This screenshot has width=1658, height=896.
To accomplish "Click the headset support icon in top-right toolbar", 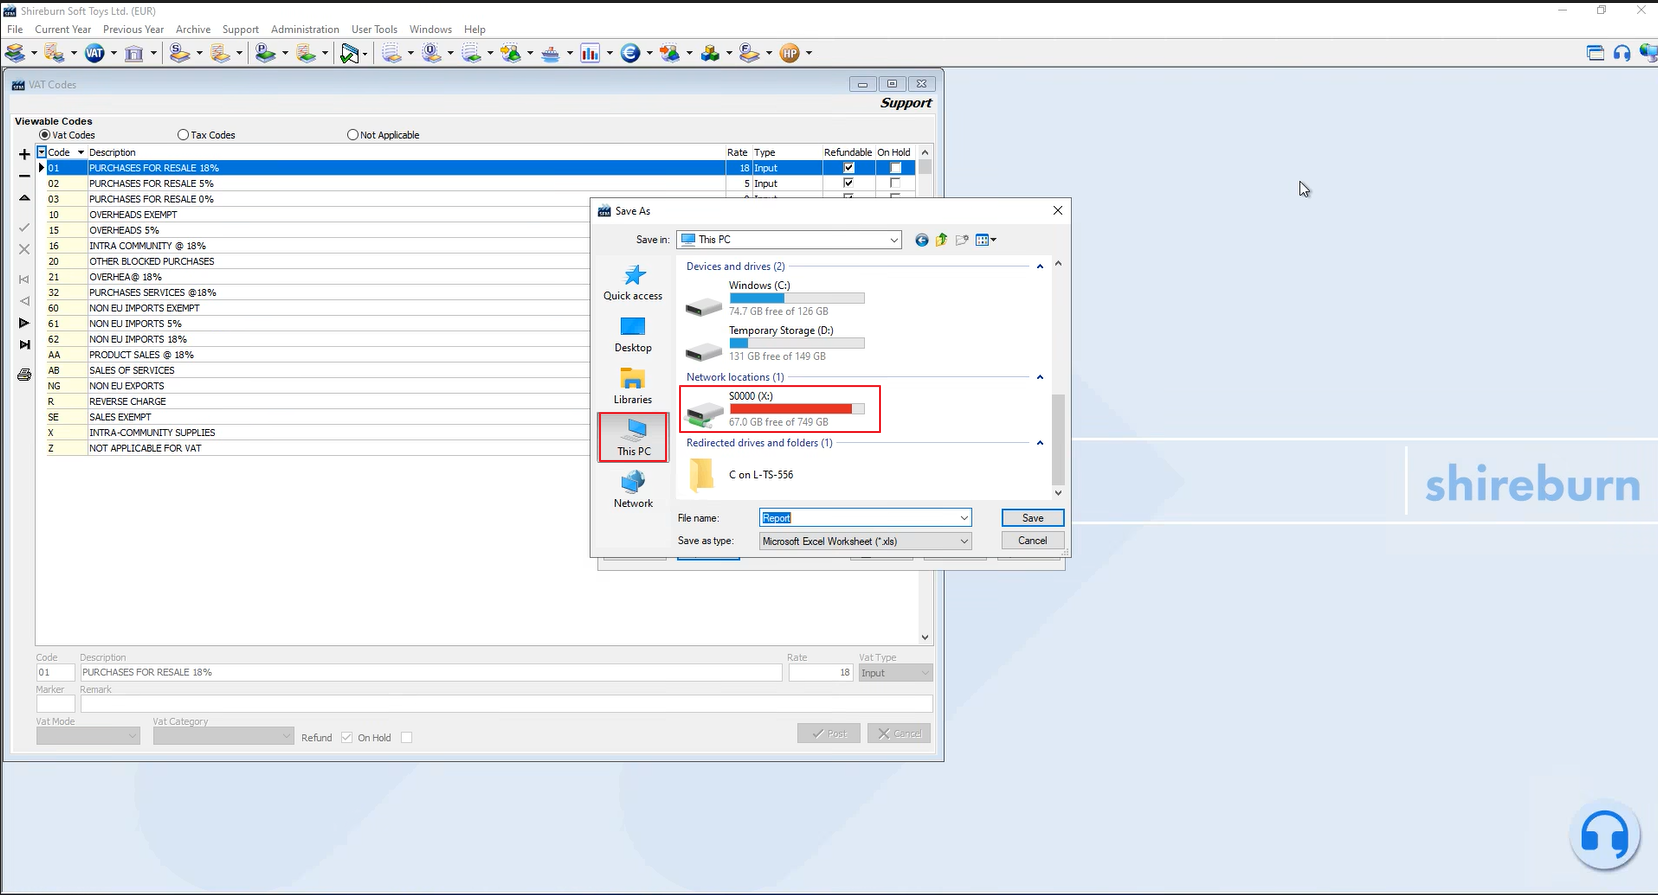I will (x=1621, y=53).
